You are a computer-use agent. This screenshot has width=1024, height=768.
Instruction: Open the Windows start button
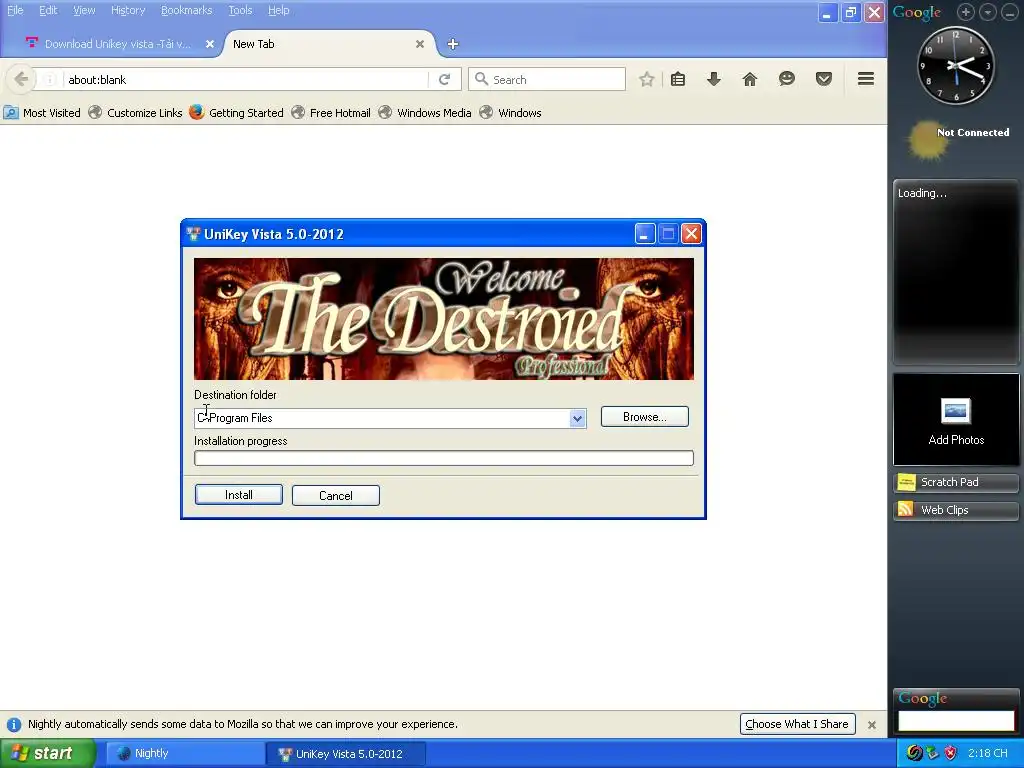[x=47, y=753]
